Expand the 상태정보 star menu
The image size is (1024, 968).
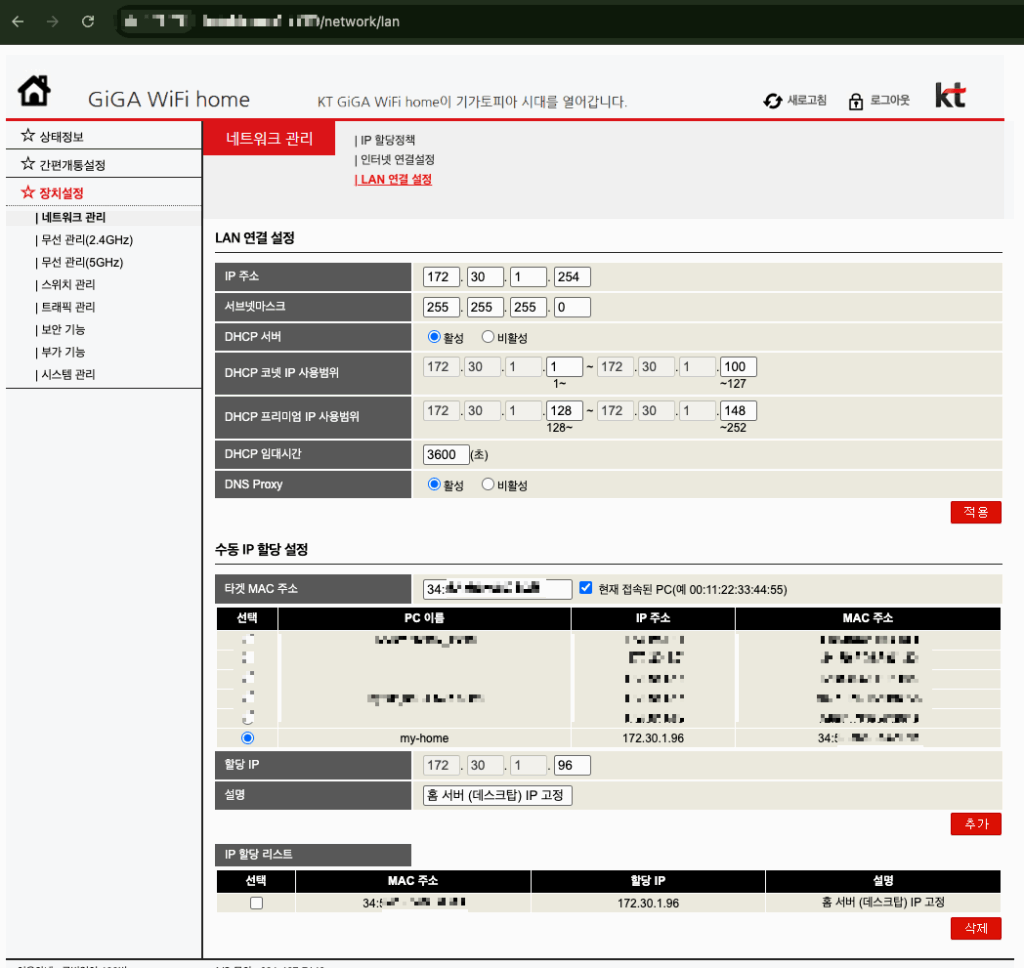pos(60,136)
